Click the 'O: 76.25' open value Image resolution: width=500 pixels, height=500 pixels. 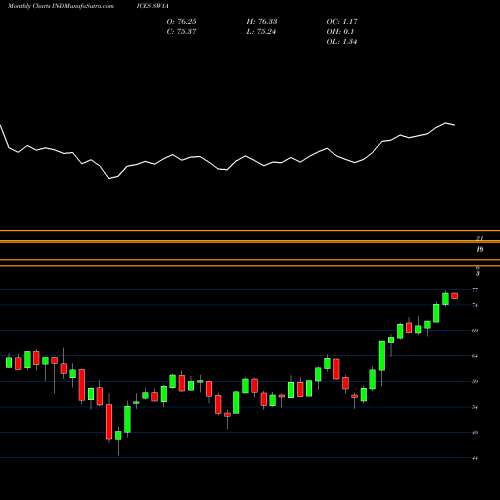[x=181, y=22]
